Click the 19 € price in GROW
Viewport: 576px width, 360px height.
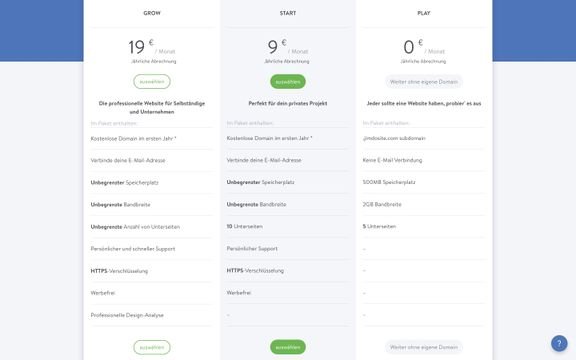[x=141, y=47]
